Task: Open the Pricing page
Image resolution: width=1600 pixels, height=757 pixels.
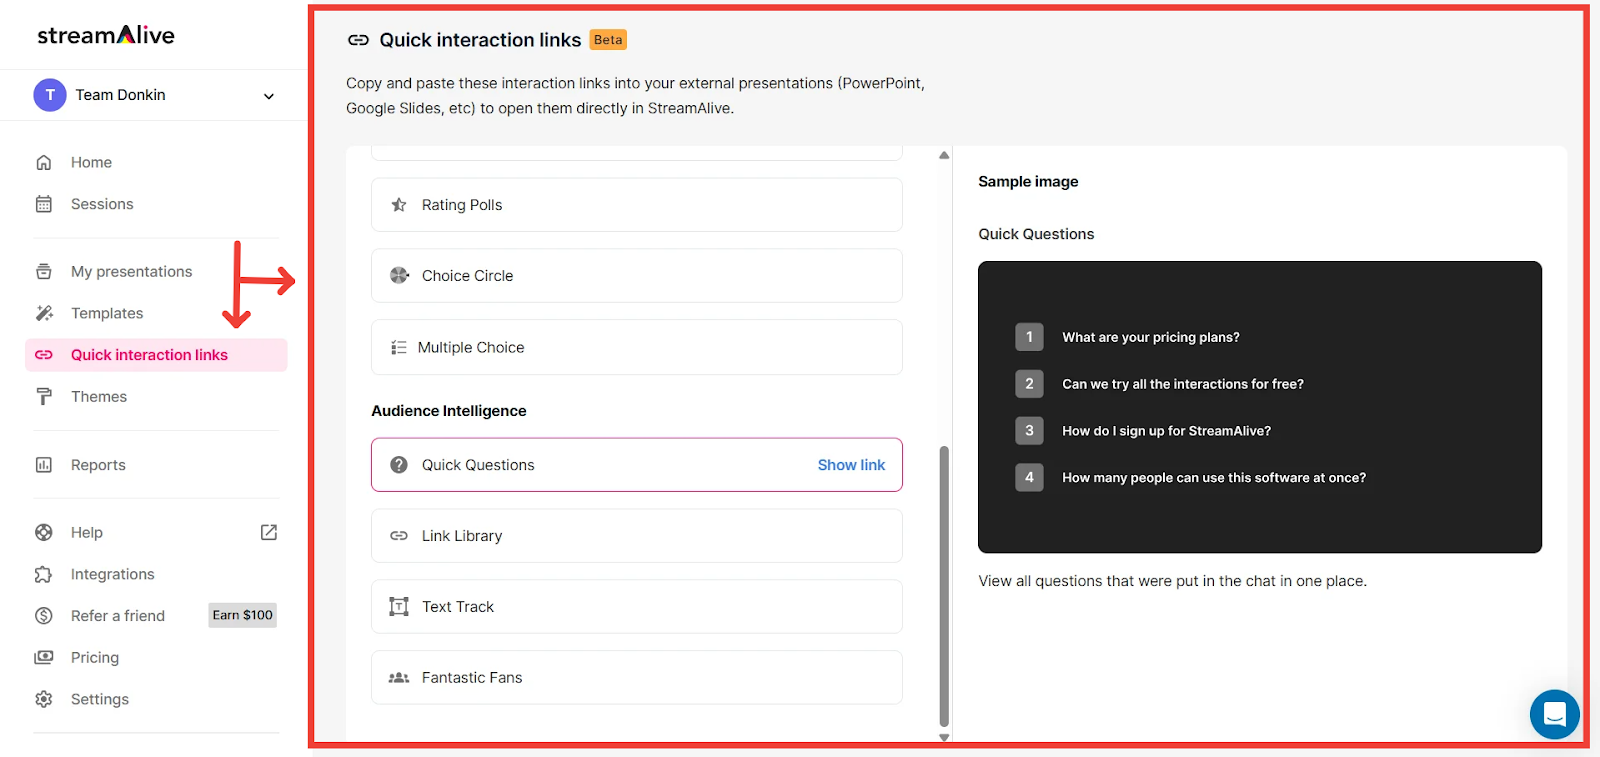Action: coord(95,658)
